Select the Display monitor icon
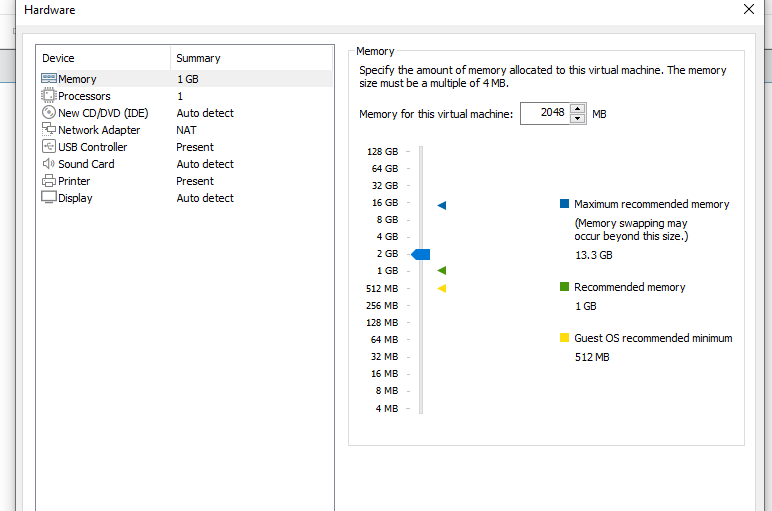This screenshot has width=772, height=511. pyautogui.click(x=49, y=197)
